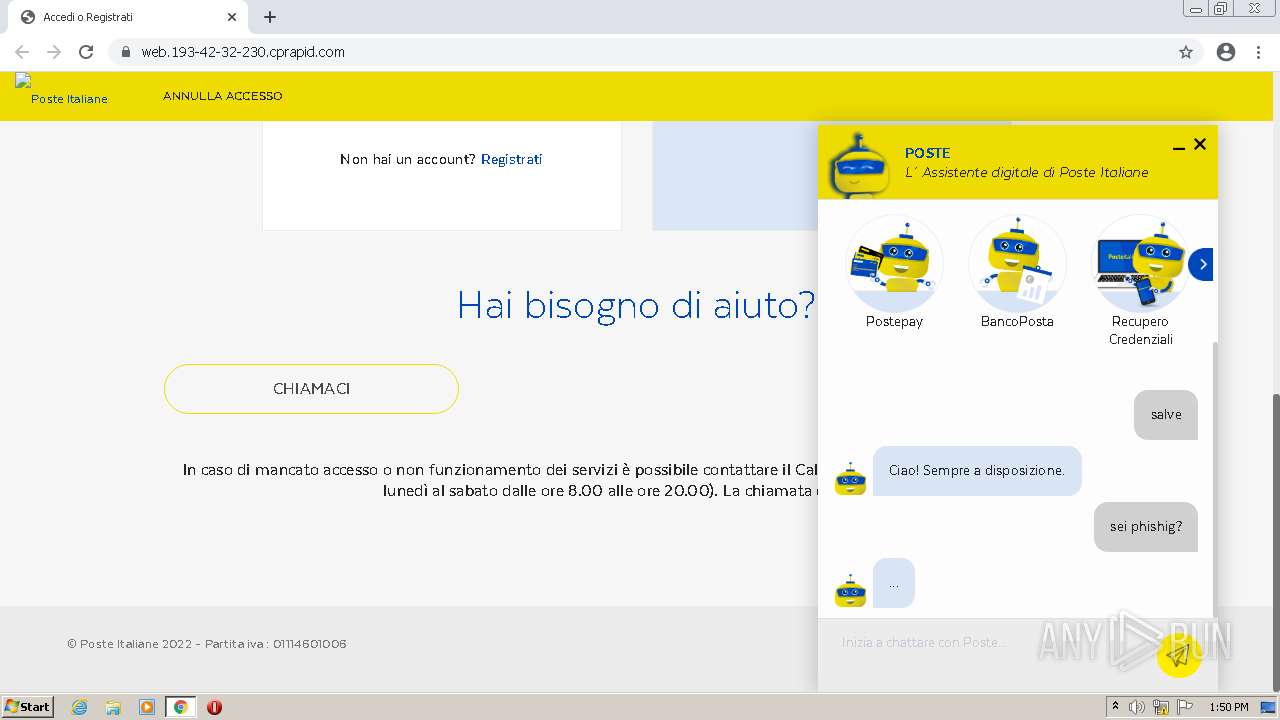
Task: Click the 'sei phishig?' message bubble
Action: (x=1146, y=527)
